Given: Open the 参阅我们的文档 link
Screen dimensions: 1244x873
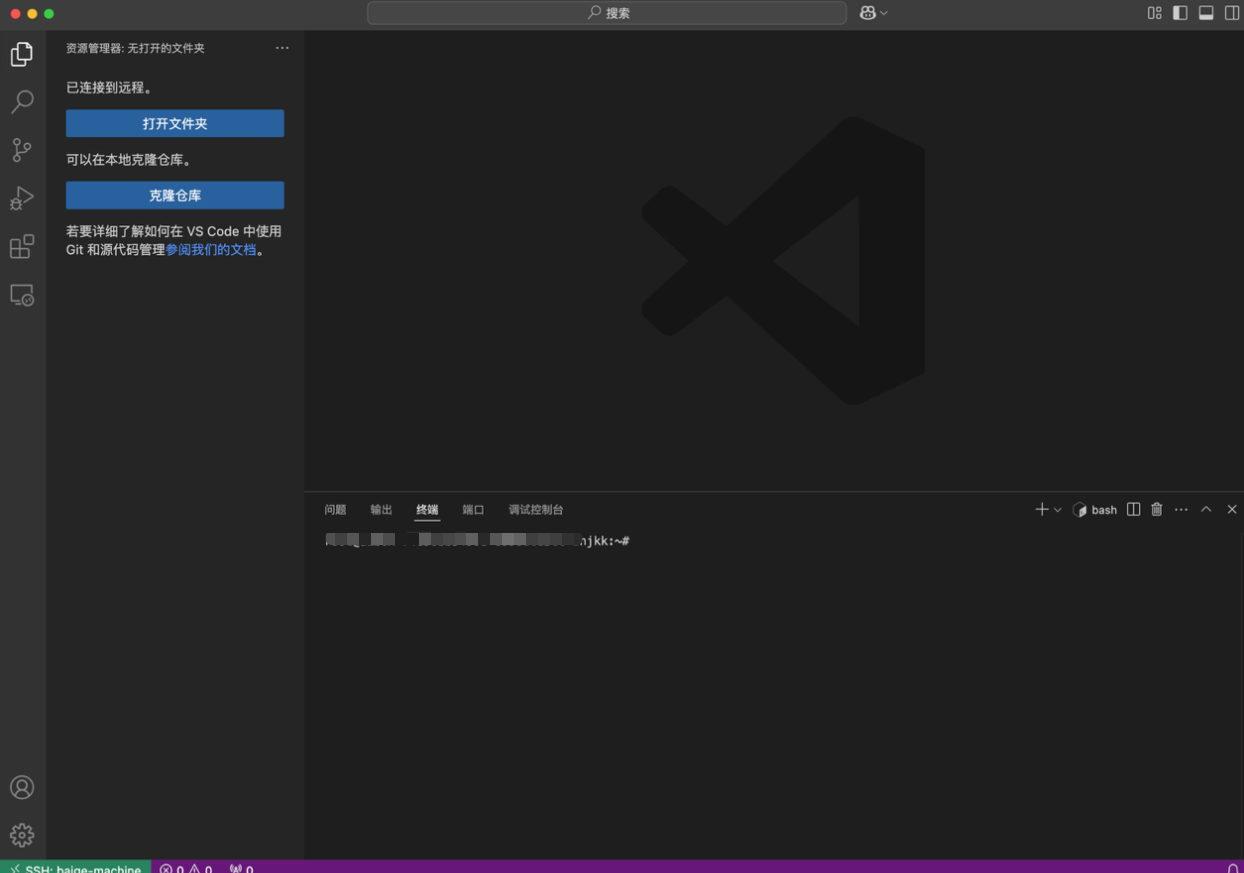Looking at the screenshot, I should (x=211, y=250).
